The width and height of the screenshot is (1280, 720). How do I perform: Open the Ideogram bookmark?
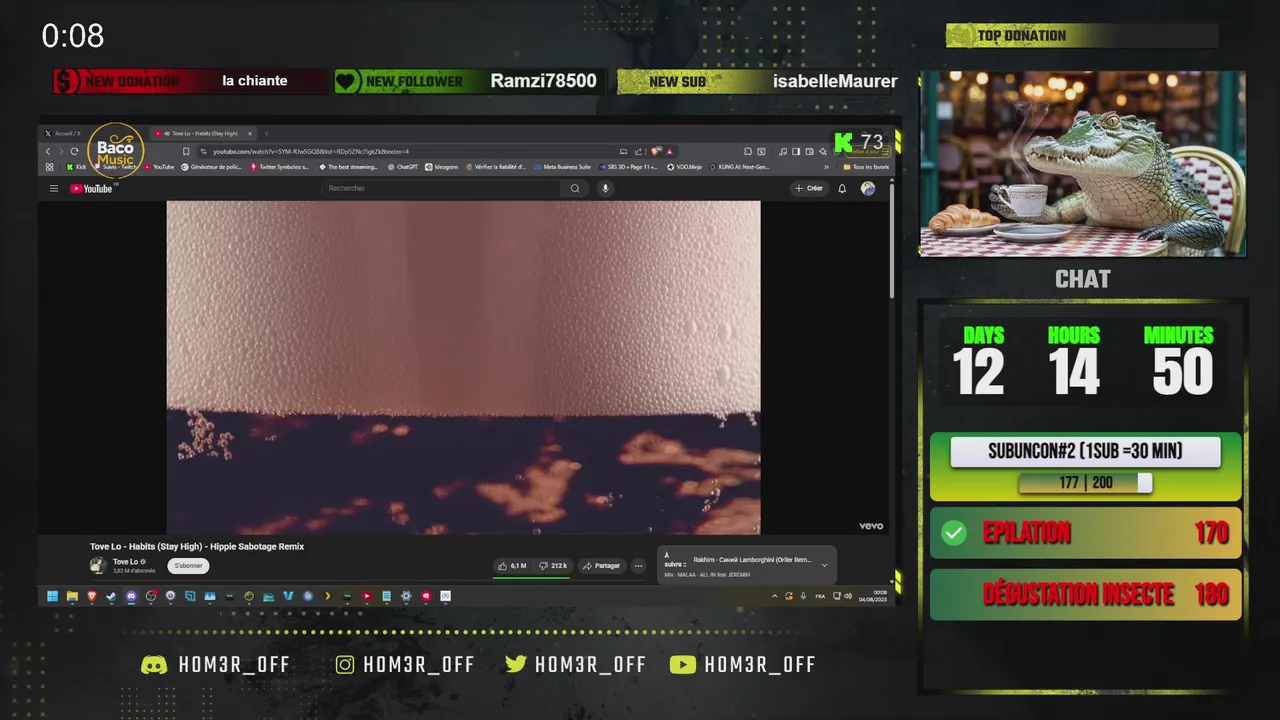point(441,167)
